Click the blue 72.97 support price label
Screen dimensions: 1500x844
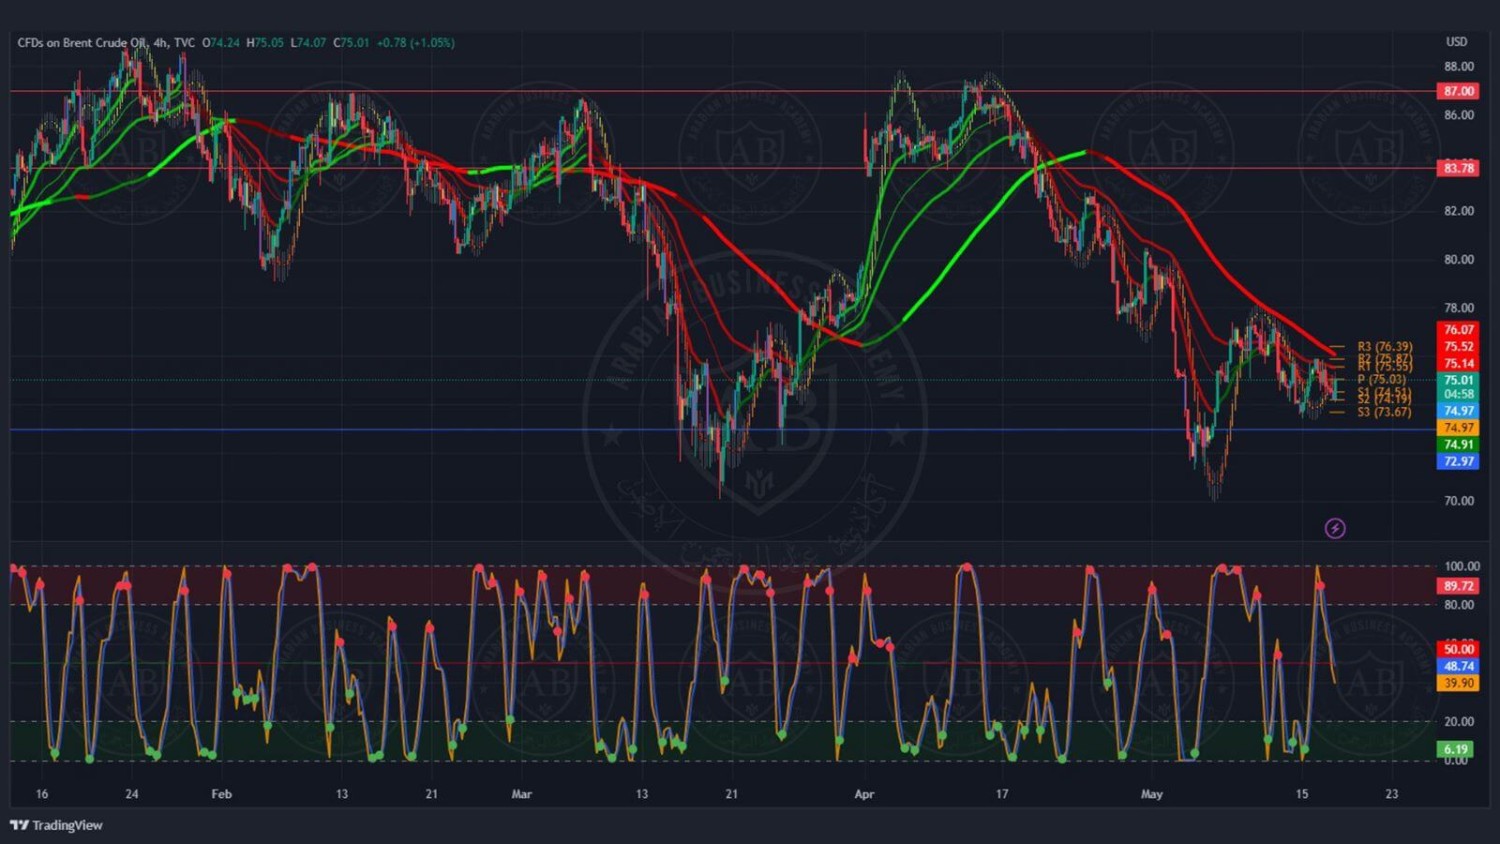(1458, 461)
